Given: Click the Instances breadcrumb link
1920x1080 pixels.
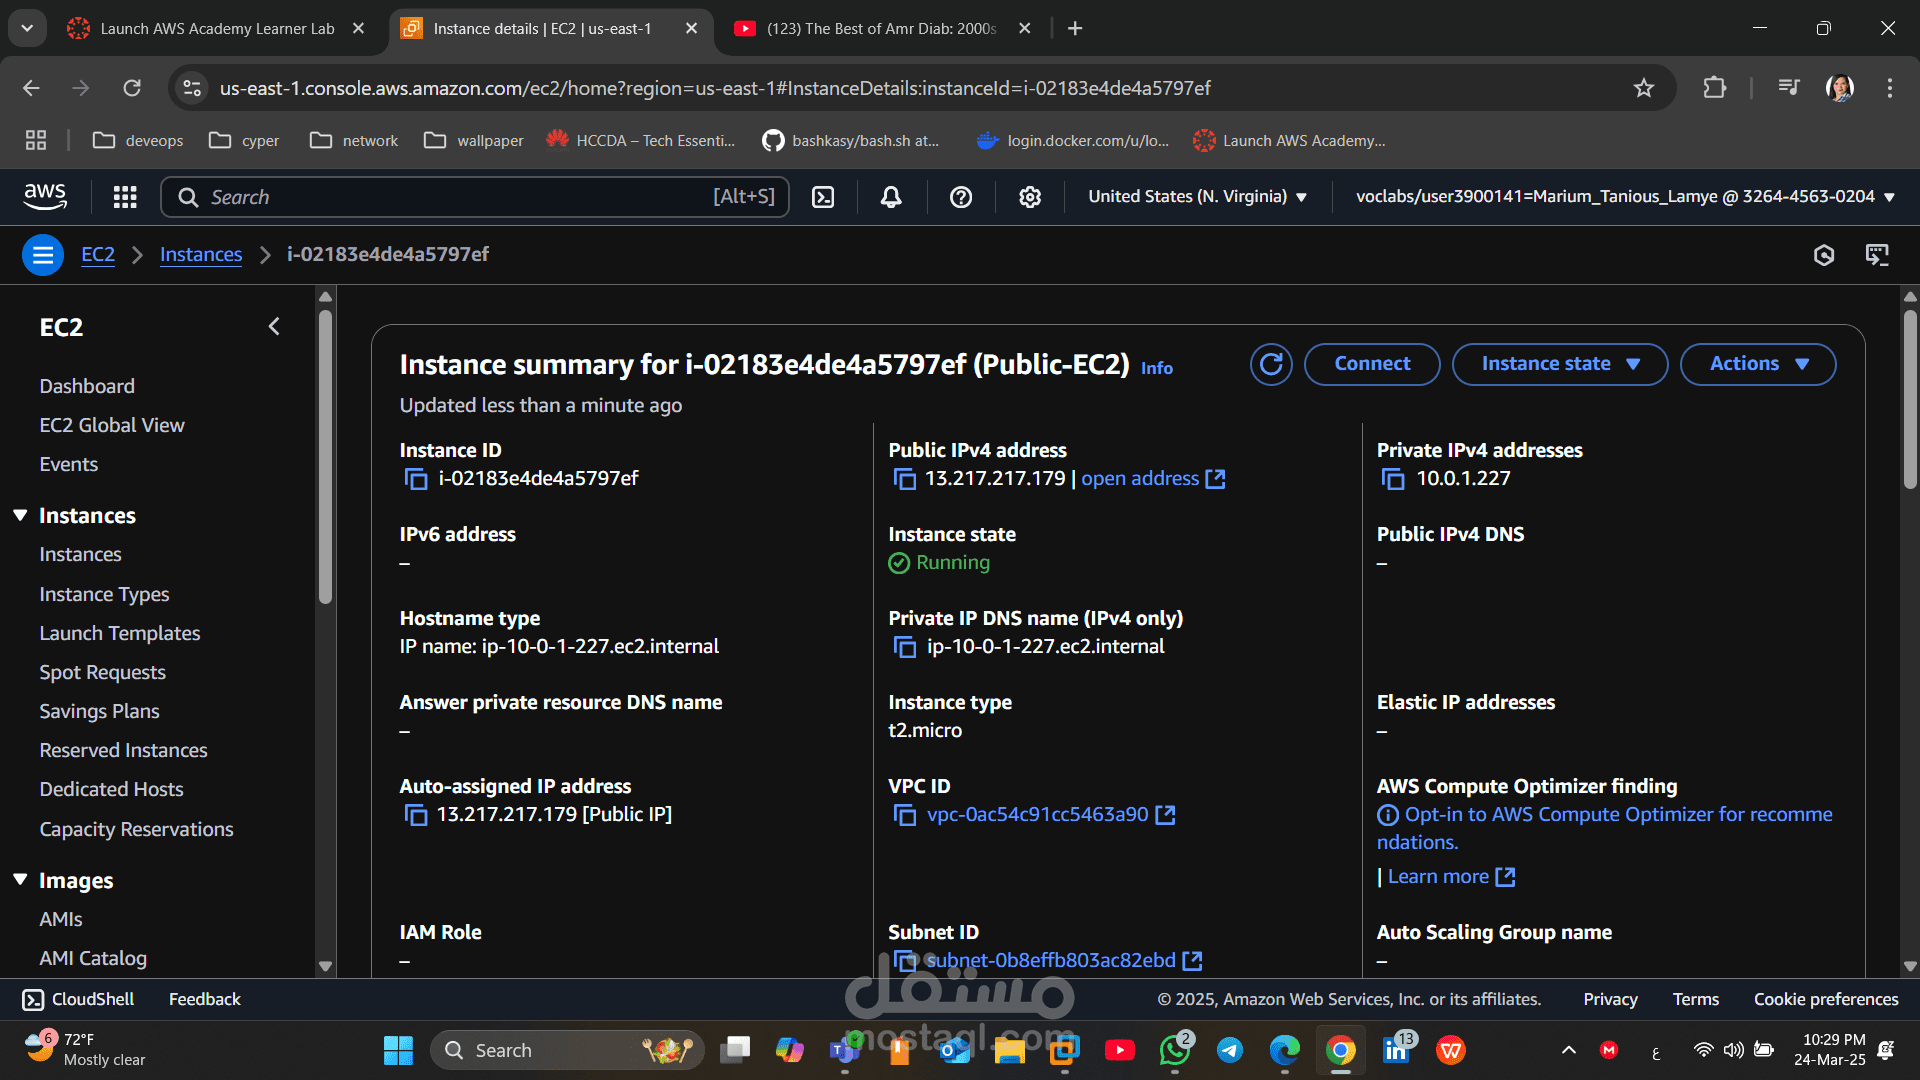Looking at the screenshot, I should 201,255.
